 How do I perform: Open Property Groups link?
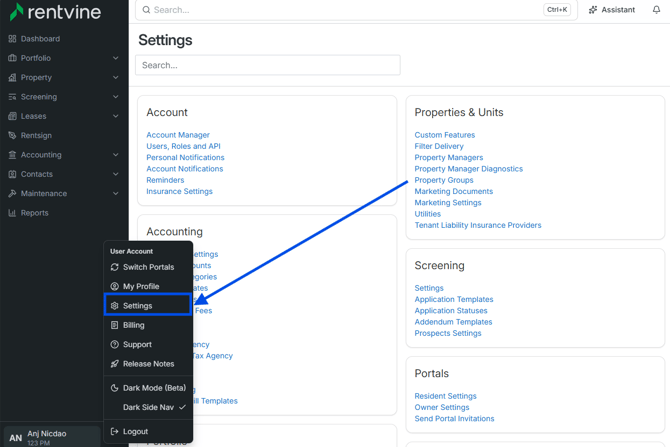point(444,180)
